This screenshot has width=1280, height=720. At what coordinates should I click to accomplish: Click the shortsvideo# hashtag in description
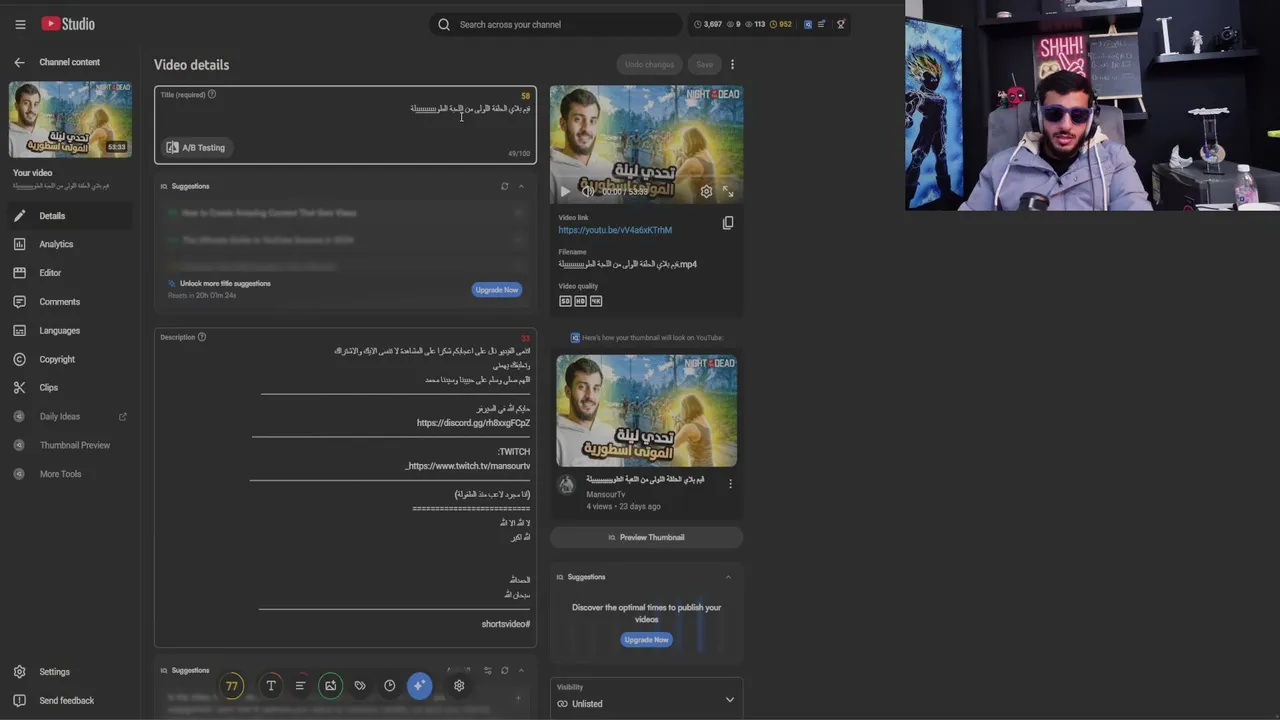tap(506, 624)
